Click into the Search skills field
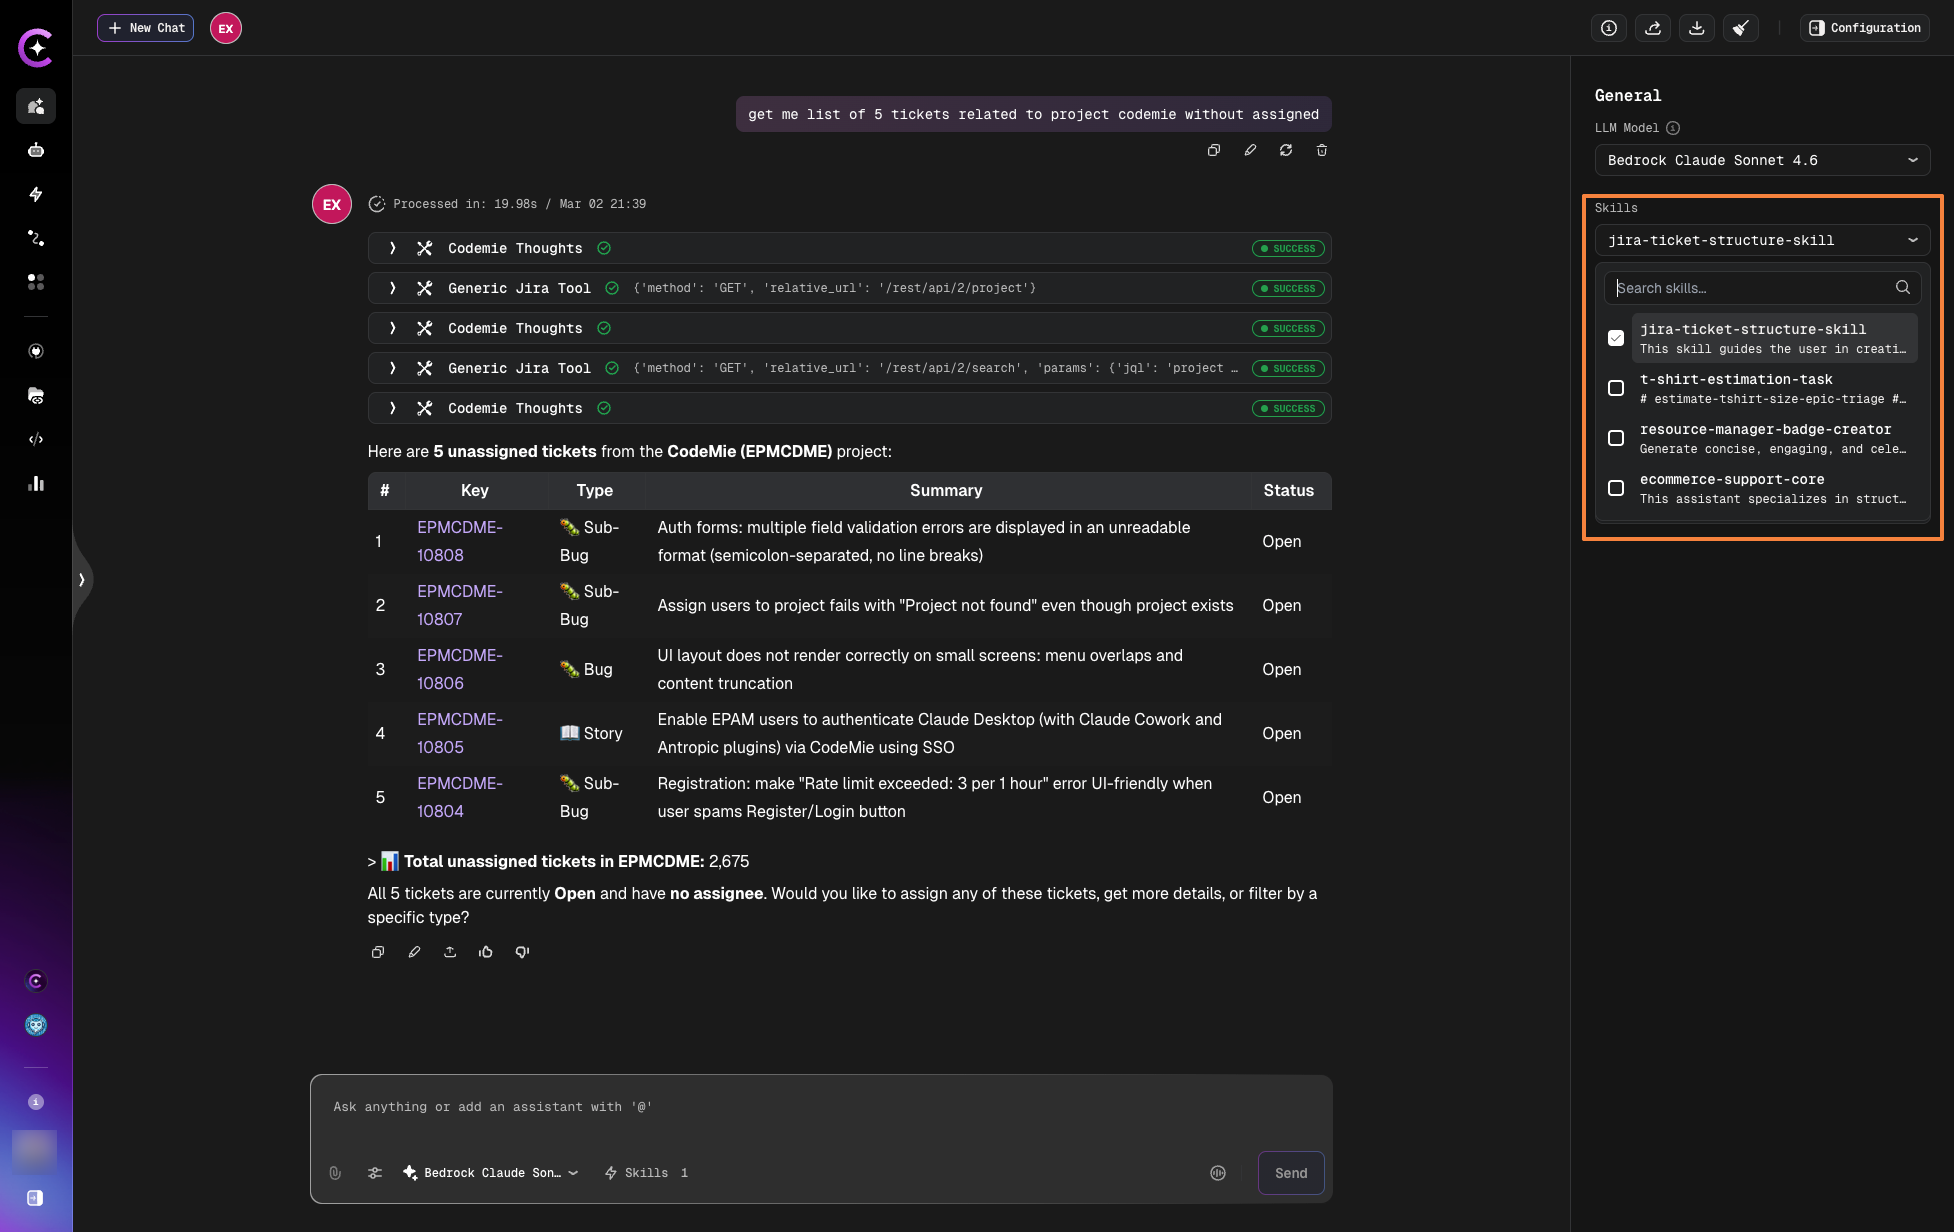This screenshot has width=1954, height=1232. pos(1750,288)
